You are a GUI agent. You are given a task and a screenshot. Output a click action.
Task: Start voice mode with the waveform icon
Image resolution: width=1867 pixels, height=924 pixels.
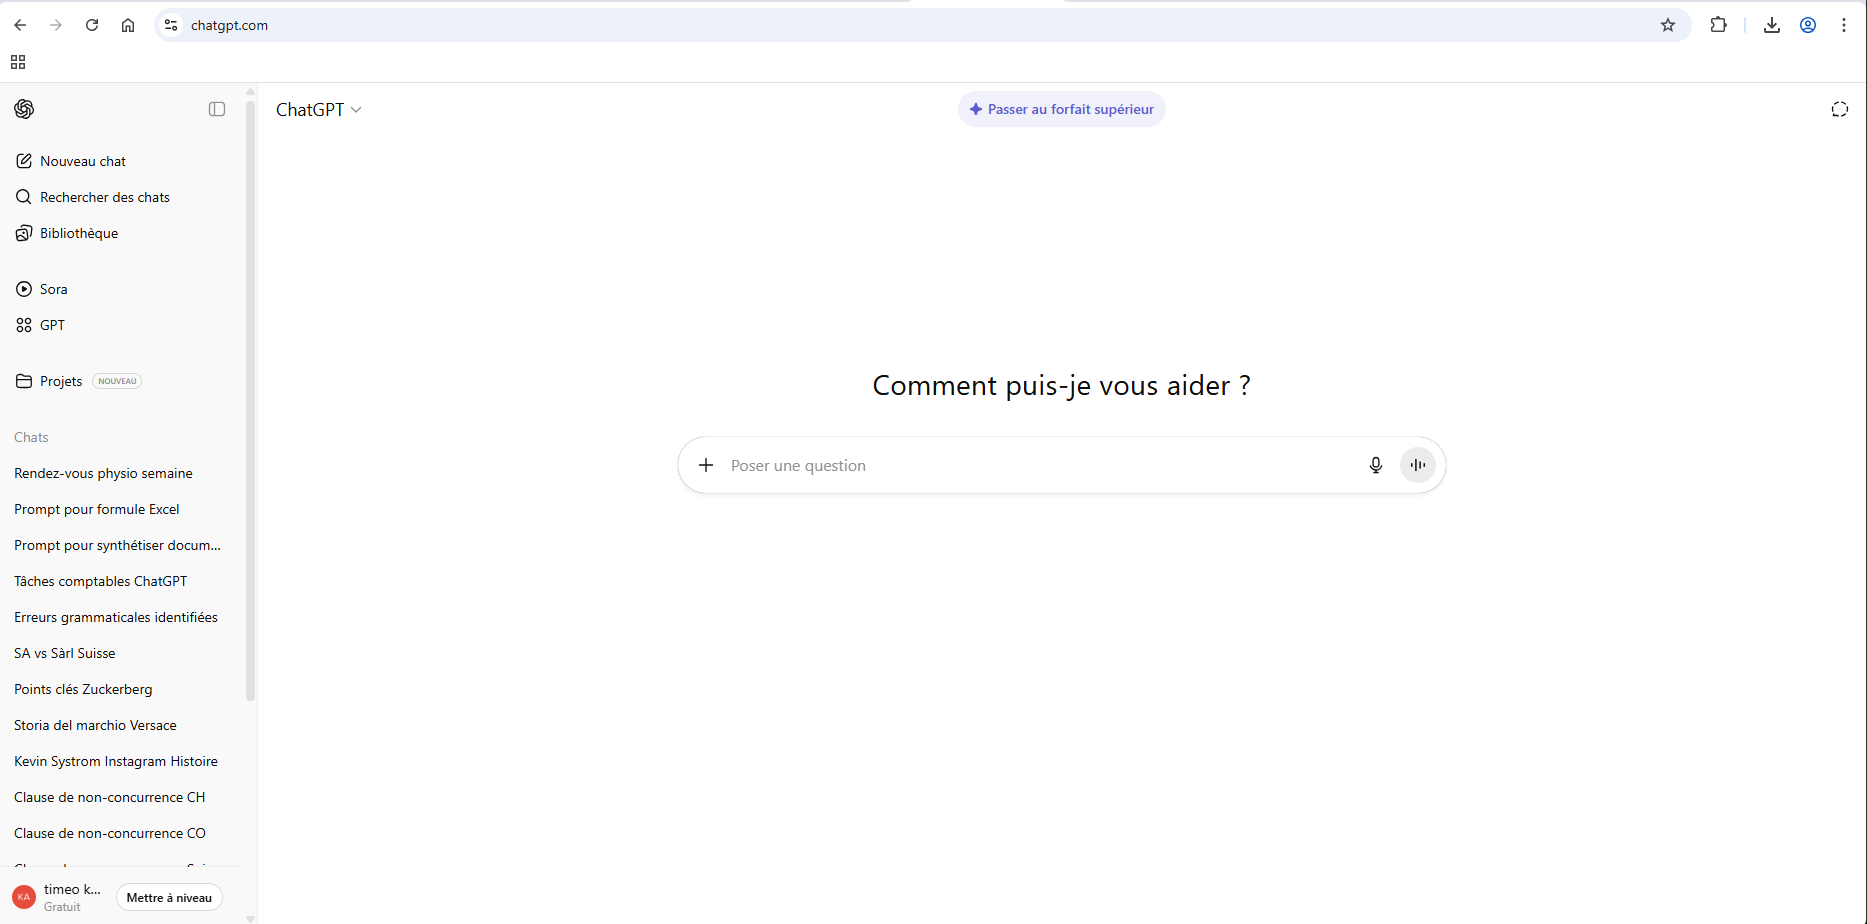tap(1417, 465)
